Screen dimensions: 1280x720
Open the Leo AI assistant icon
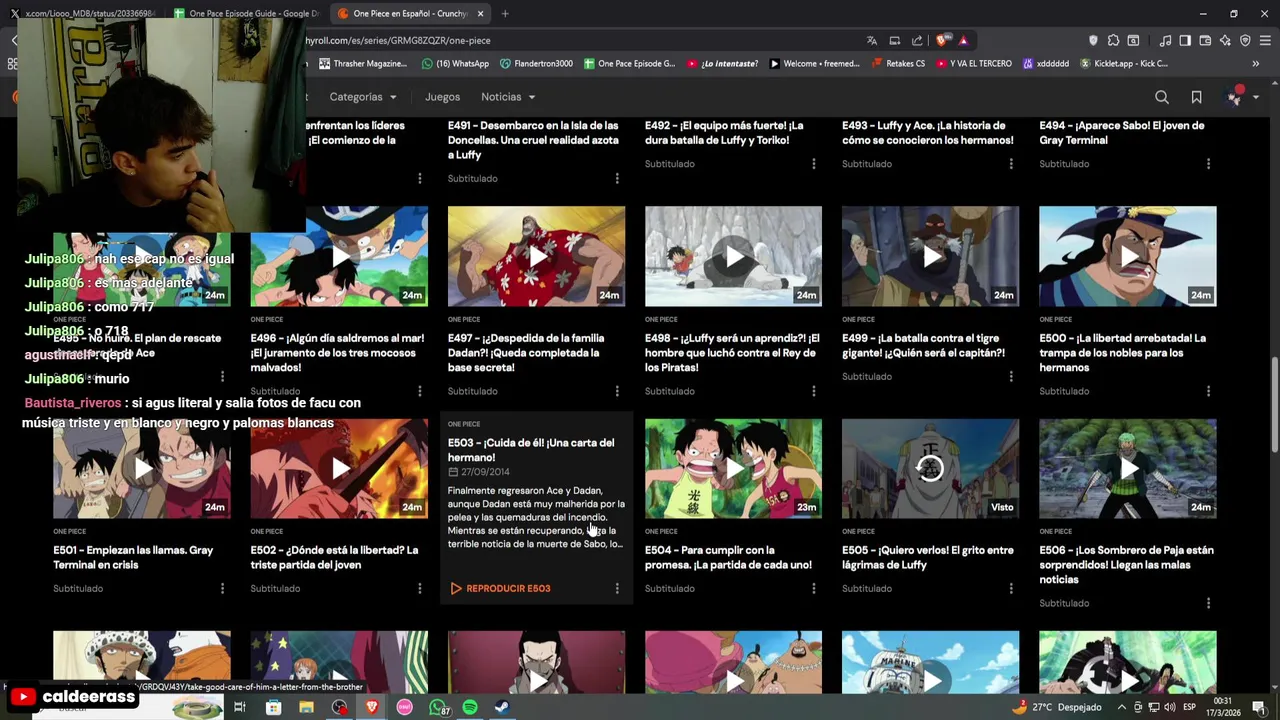point(1225,40)
